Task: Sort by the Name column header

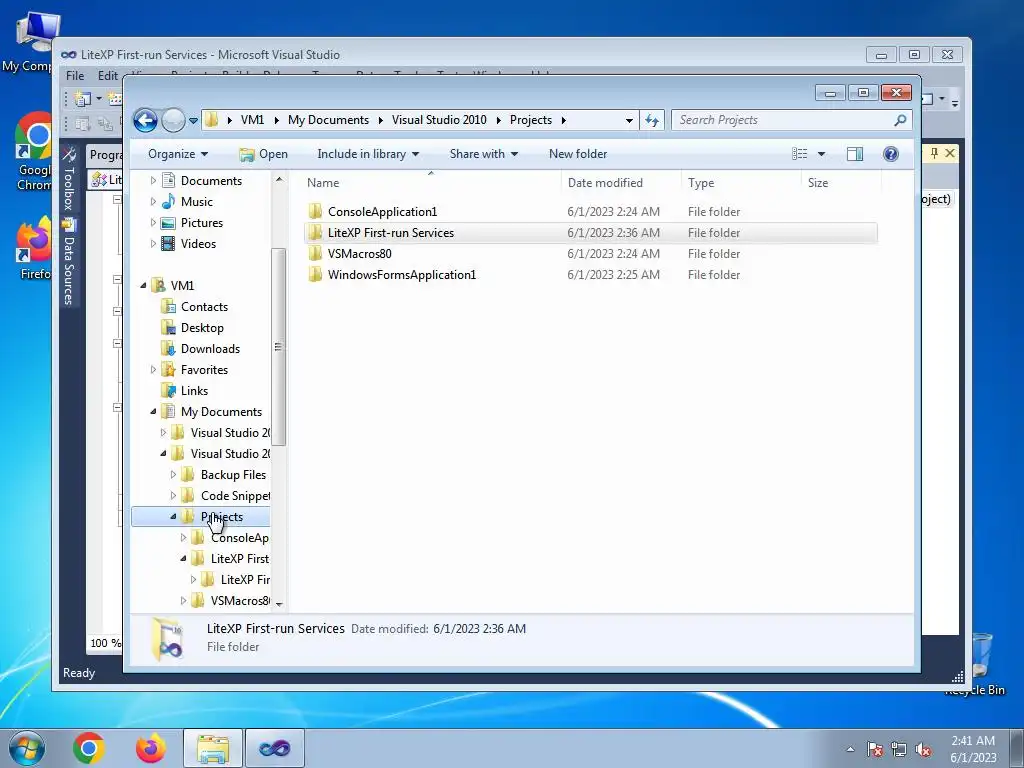Action: [x=431, y=183]
